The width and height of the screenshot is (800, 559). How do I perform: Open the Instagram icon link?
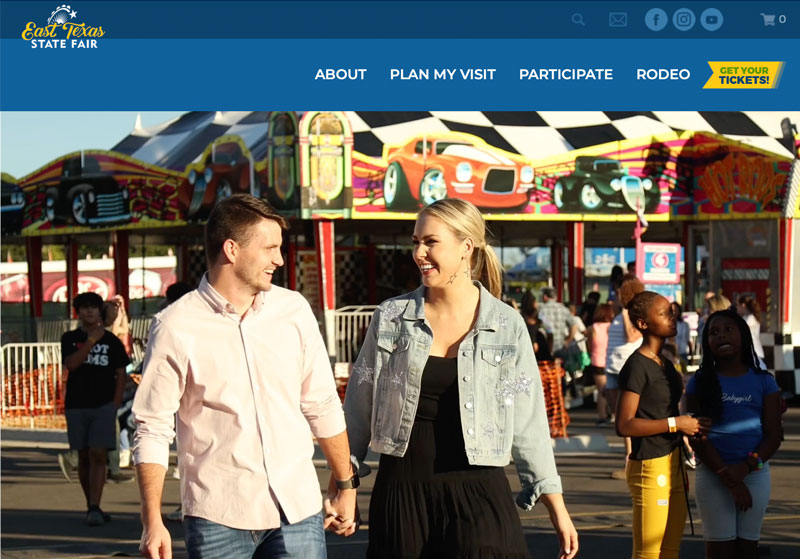(684, 19)
